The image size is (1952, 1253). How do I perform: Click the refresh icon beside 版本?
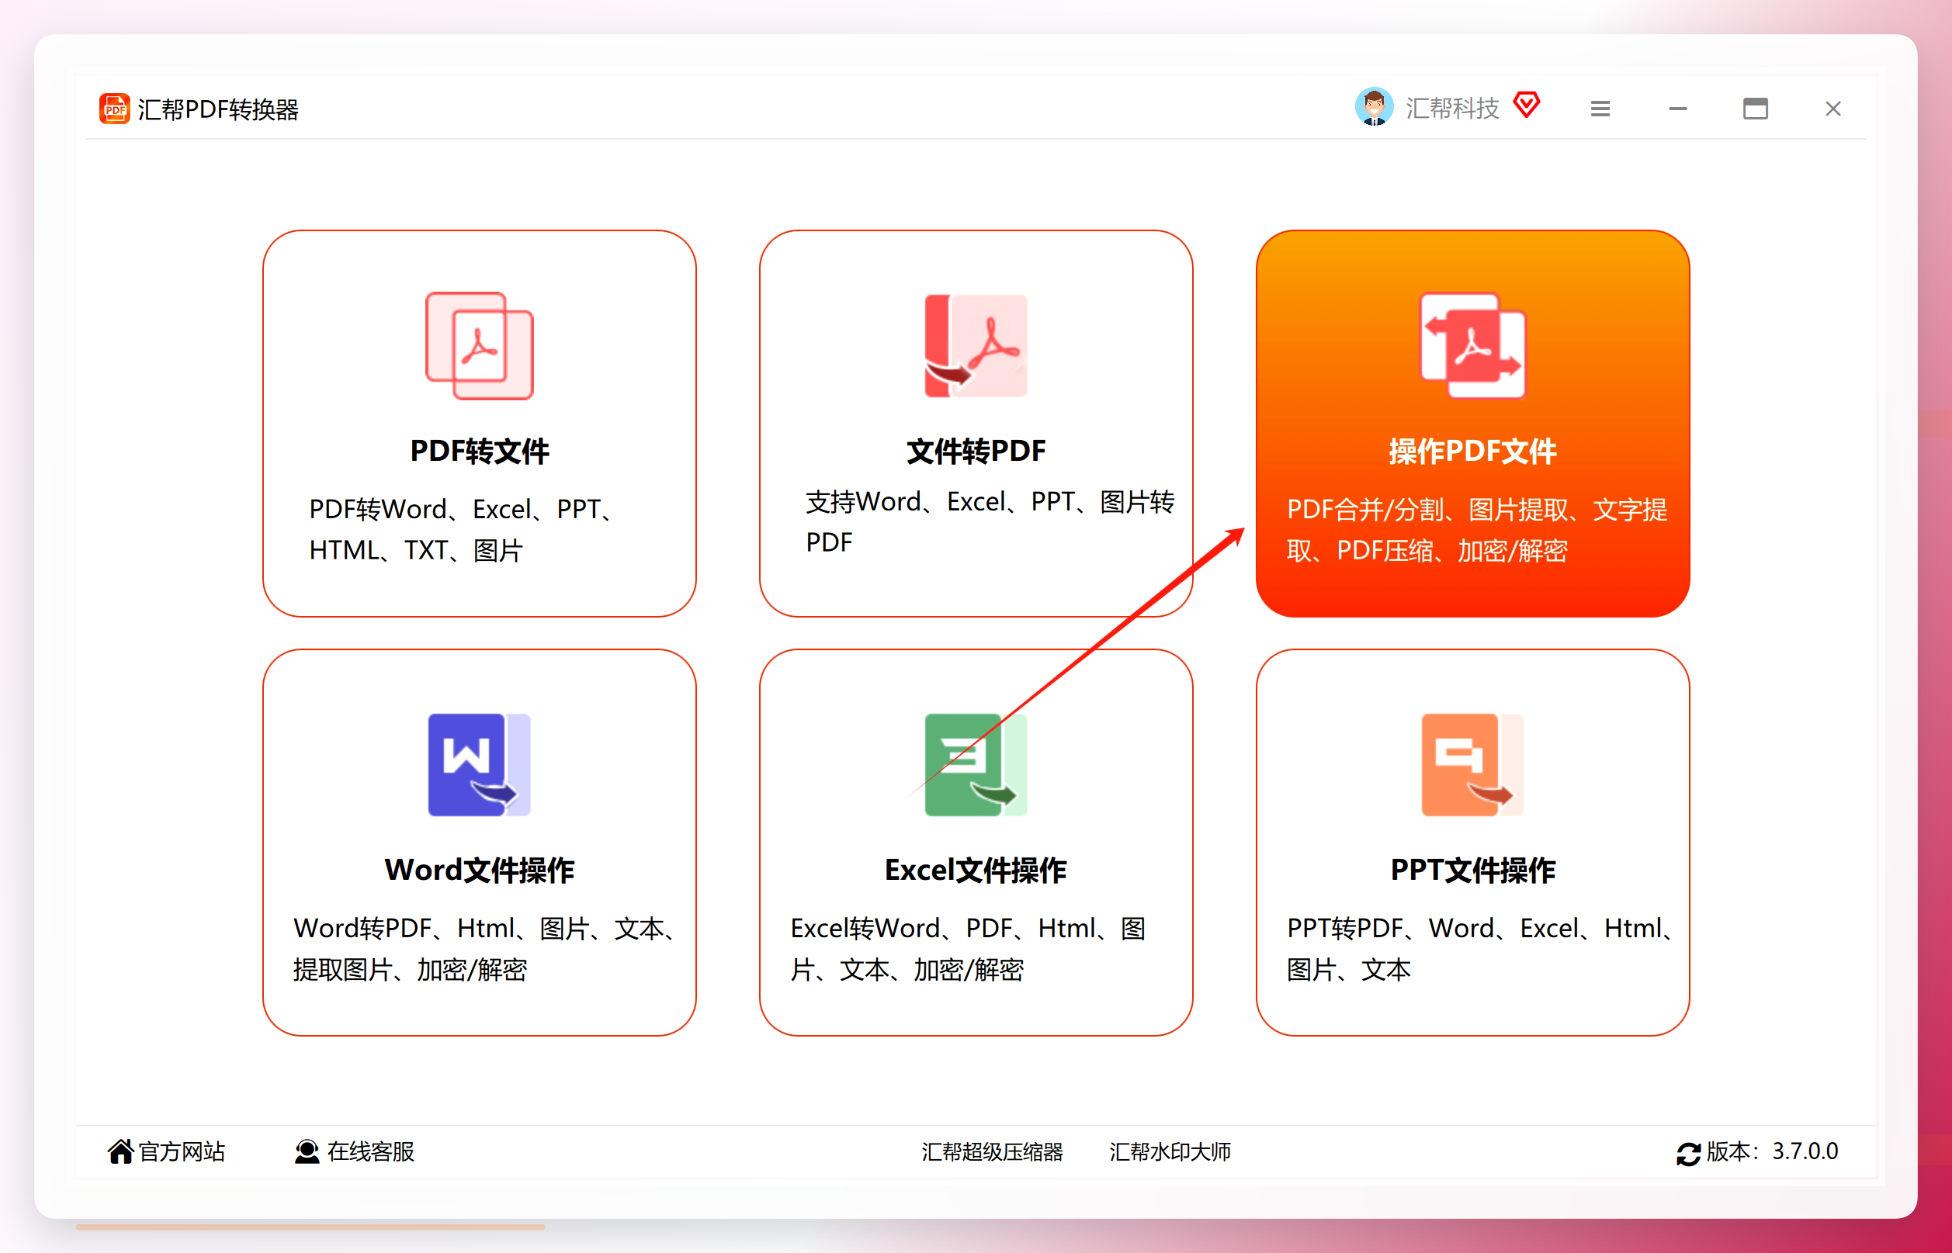(1689, 1153)
